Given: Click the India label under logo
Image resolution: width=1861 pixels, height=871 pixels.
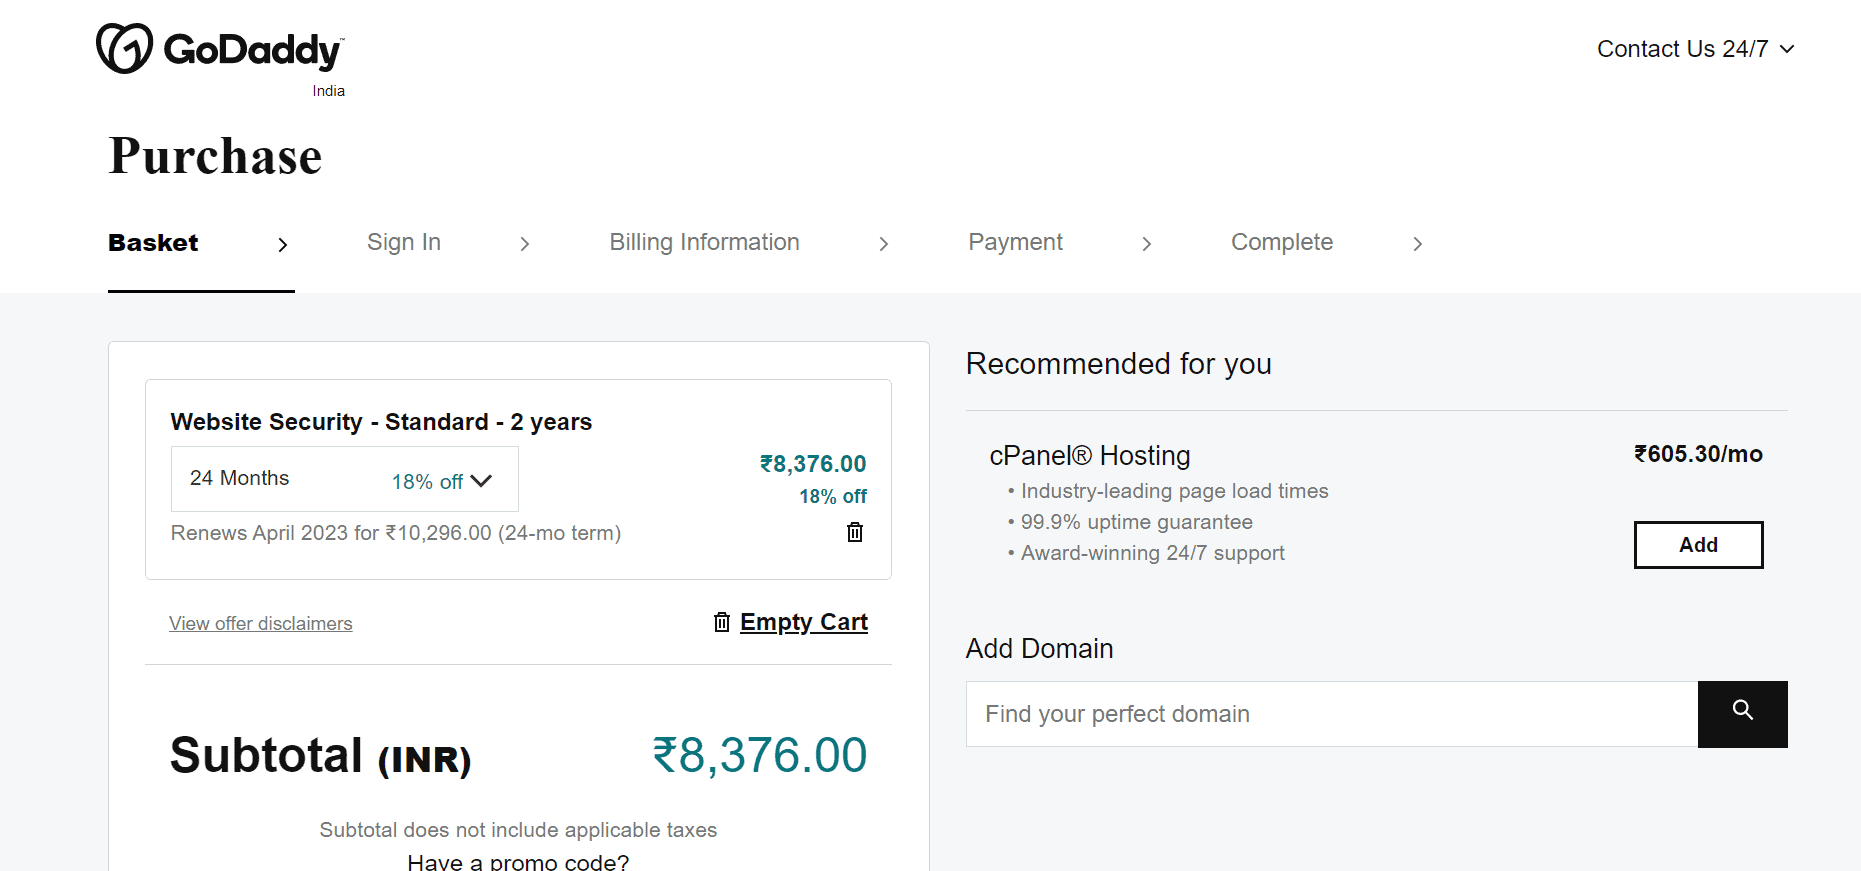Looking at the screenshot, I should (328, 91).
